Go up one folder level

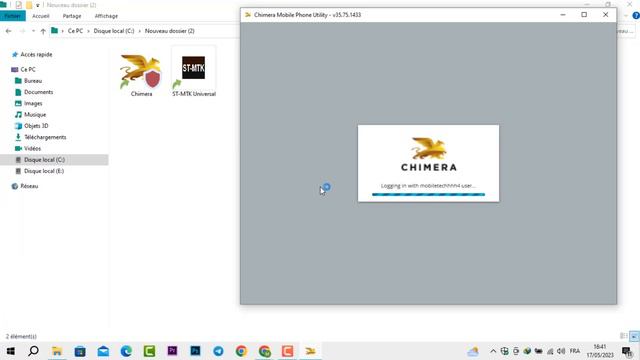[x=43, y=31]
